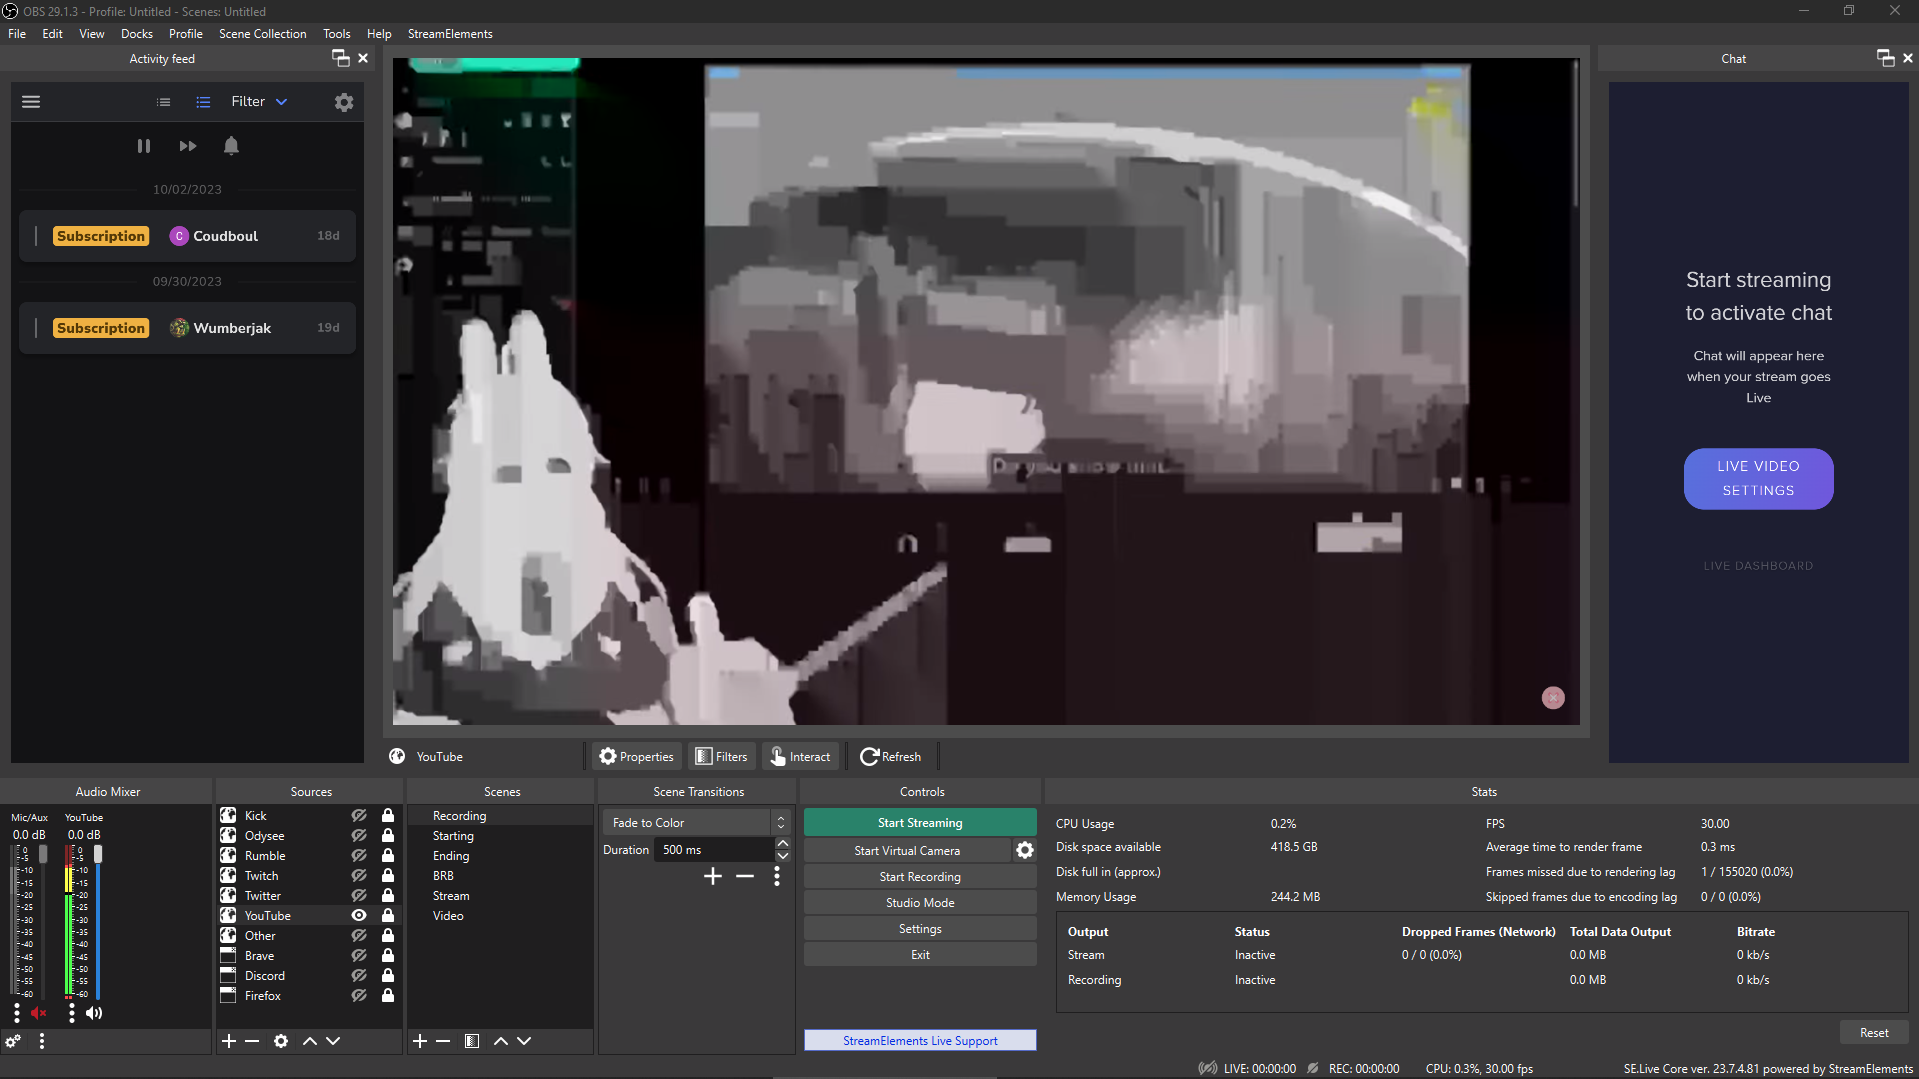Screen dimensions: 1919x1079
Task: Decrease transition duration with down arrow
Action: pyautogui.click(x=783, y=856)
